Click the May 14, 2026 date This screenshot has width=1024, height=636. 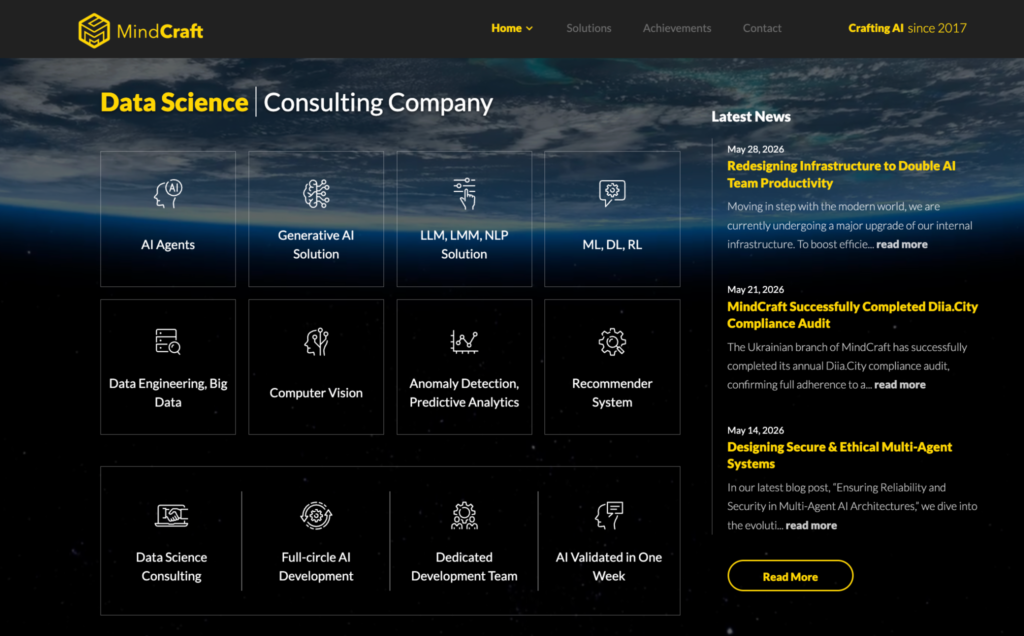(x=756, y=430)
